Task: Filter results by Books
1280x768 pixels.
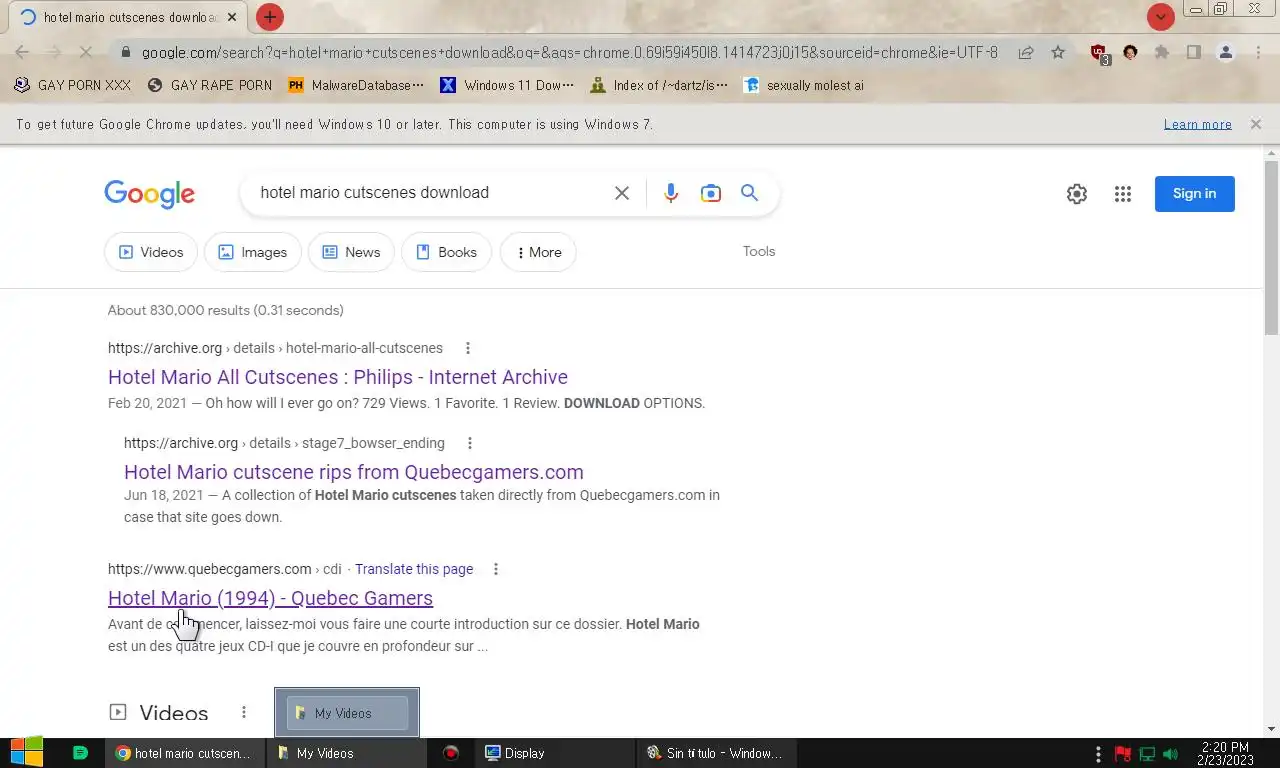Action: coord(446,252)
